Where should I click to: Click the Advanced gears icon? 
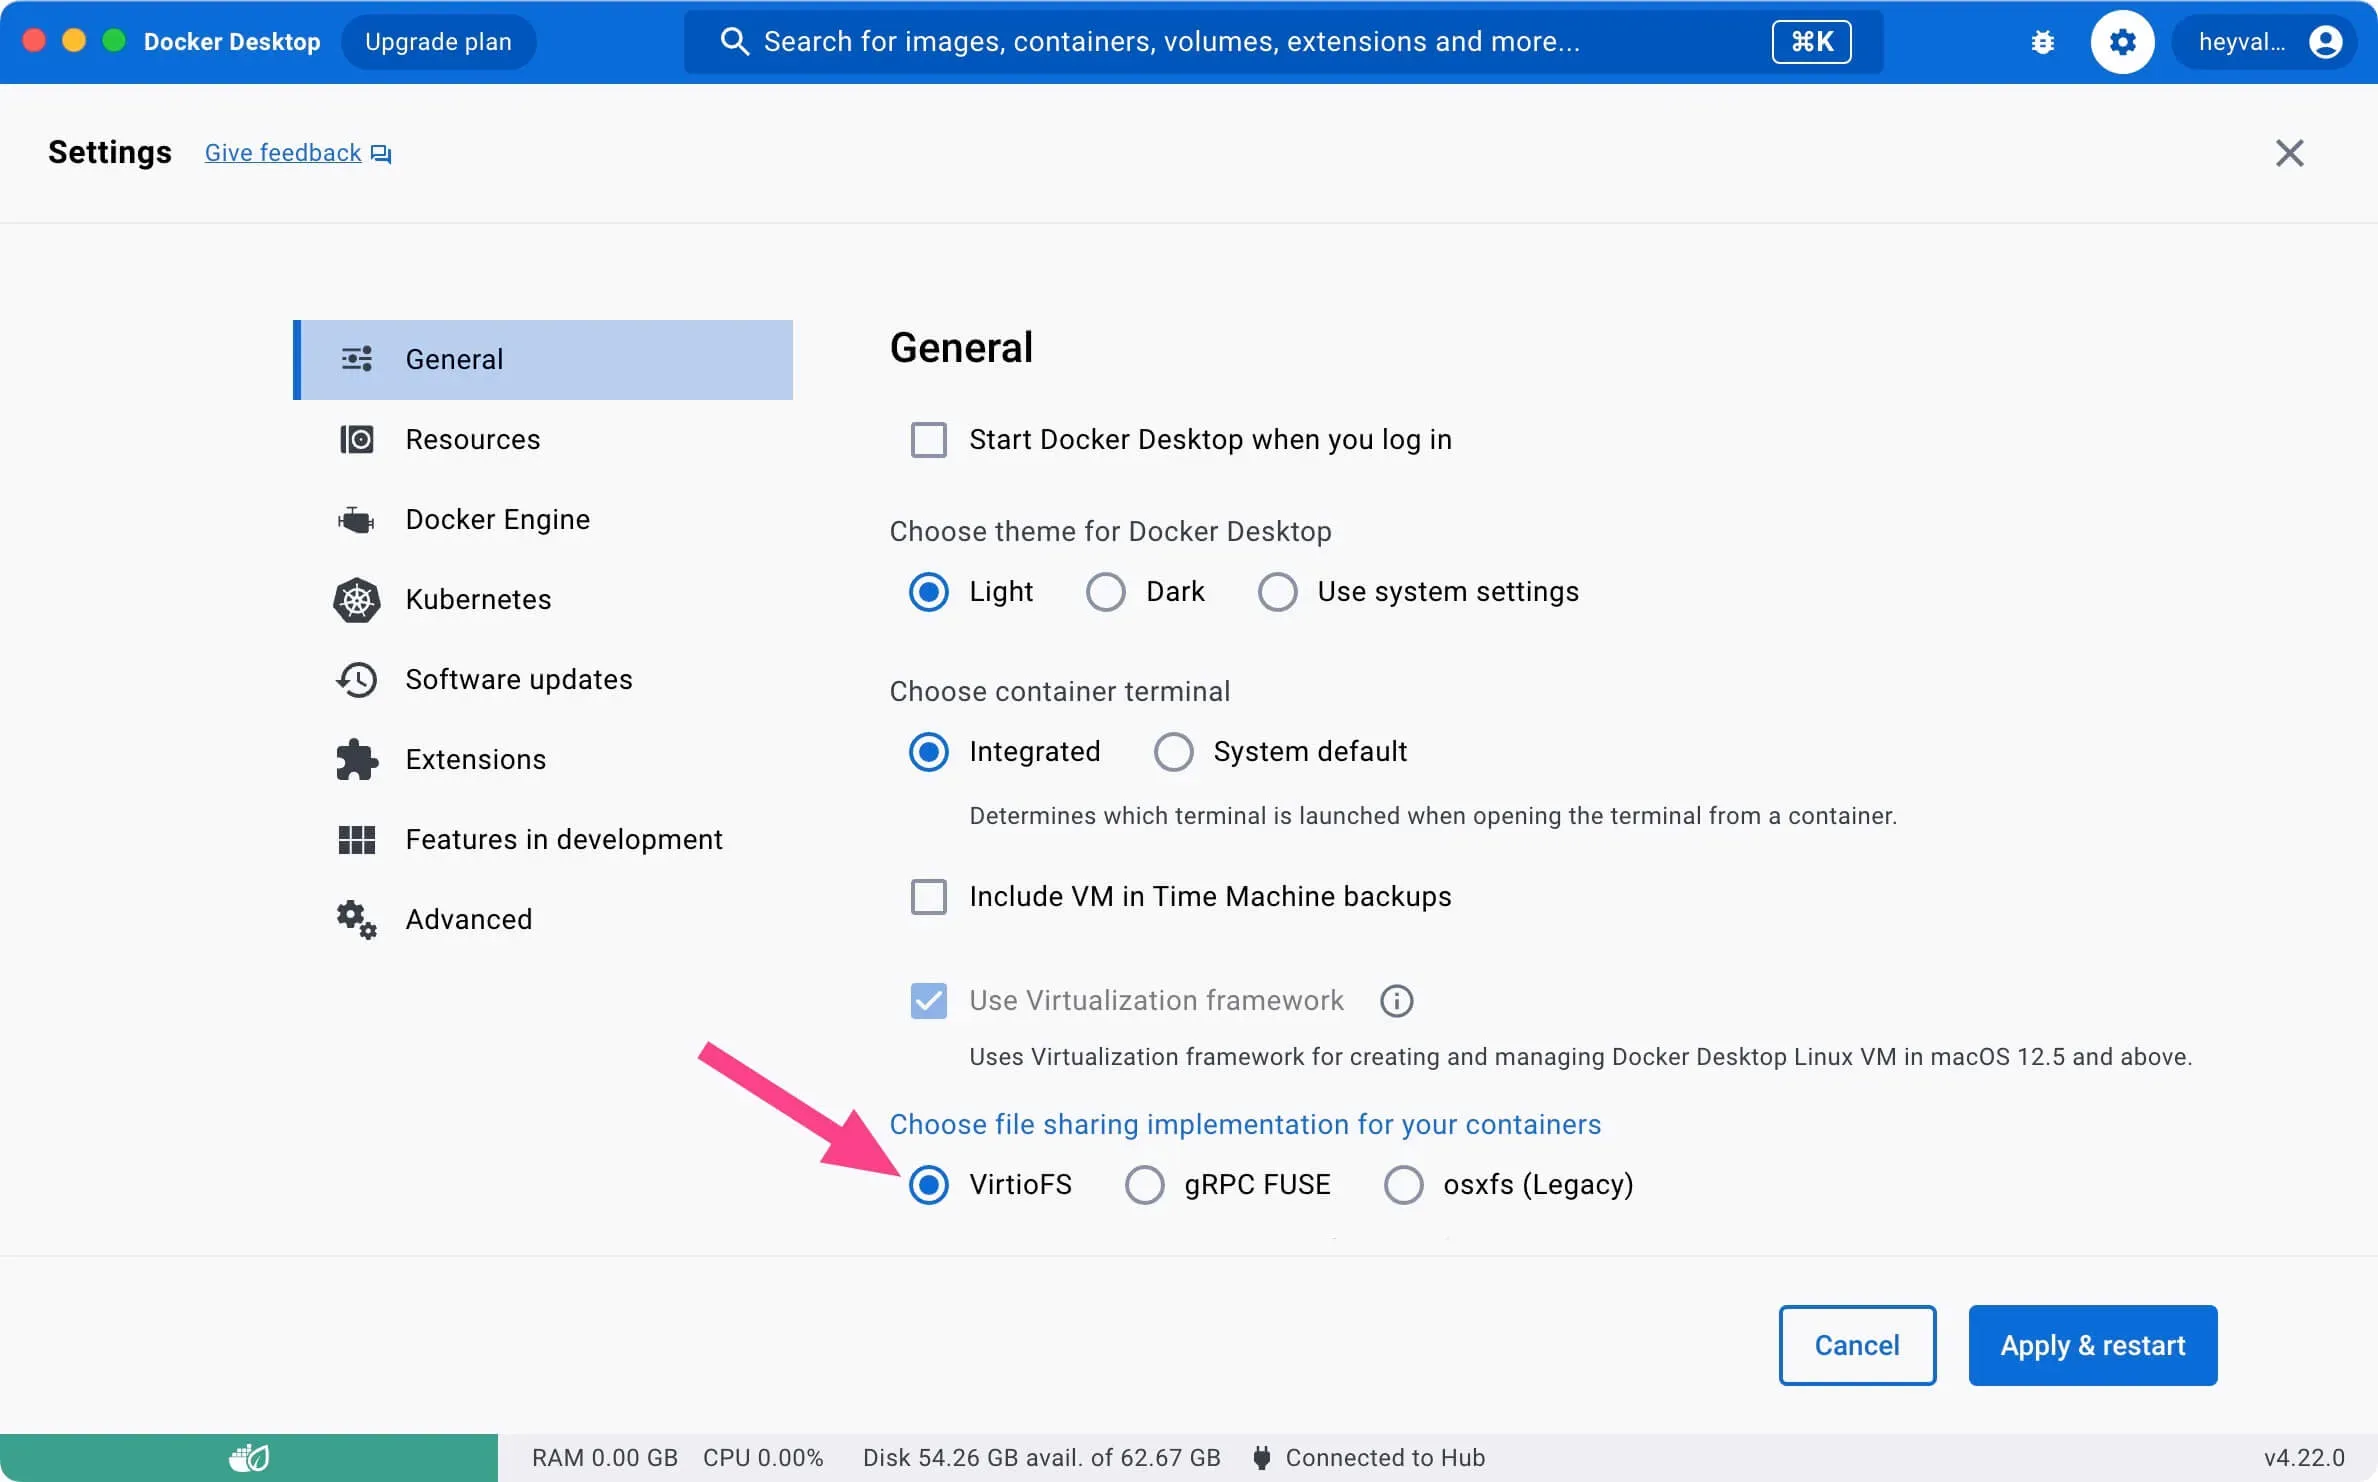click(357, 920)
